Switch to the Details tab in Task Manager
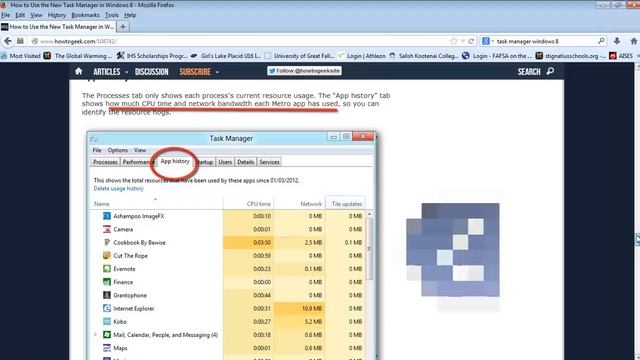The image size is (640, 360). tap(245, 162)
